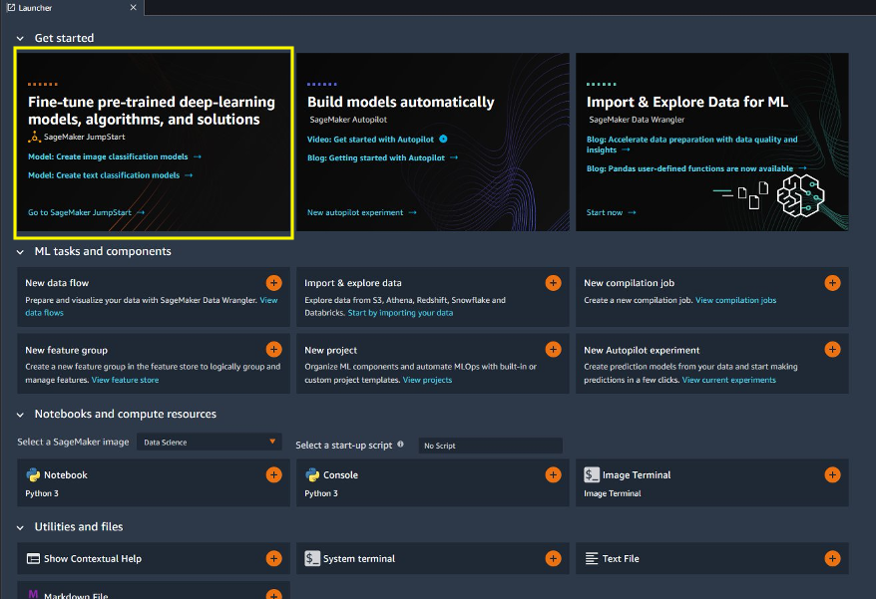The image size is (877, 600).
Task: Open blog on accelerating data preparation insights
Action: pyautogui.click(x=692, y=144)
